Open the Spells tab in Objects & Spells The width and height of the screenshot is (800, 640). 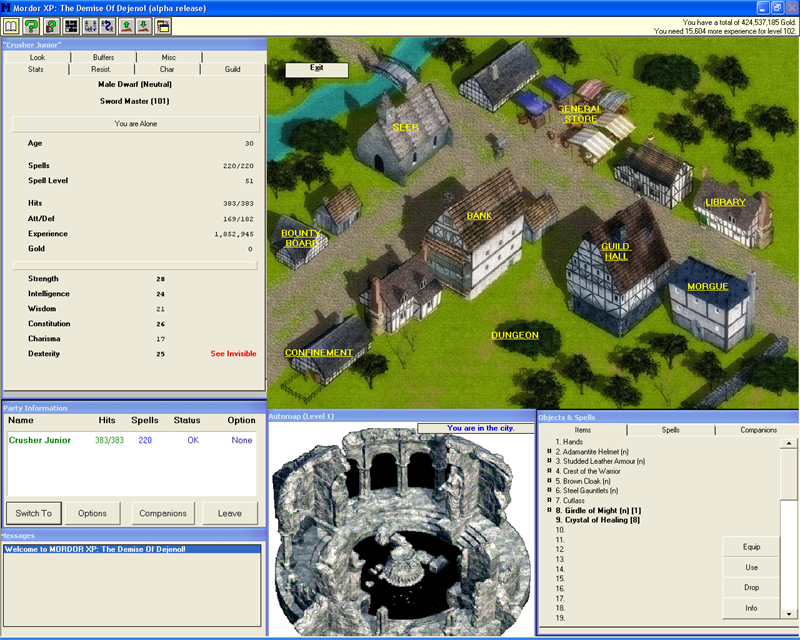click(x=671, y=430)
